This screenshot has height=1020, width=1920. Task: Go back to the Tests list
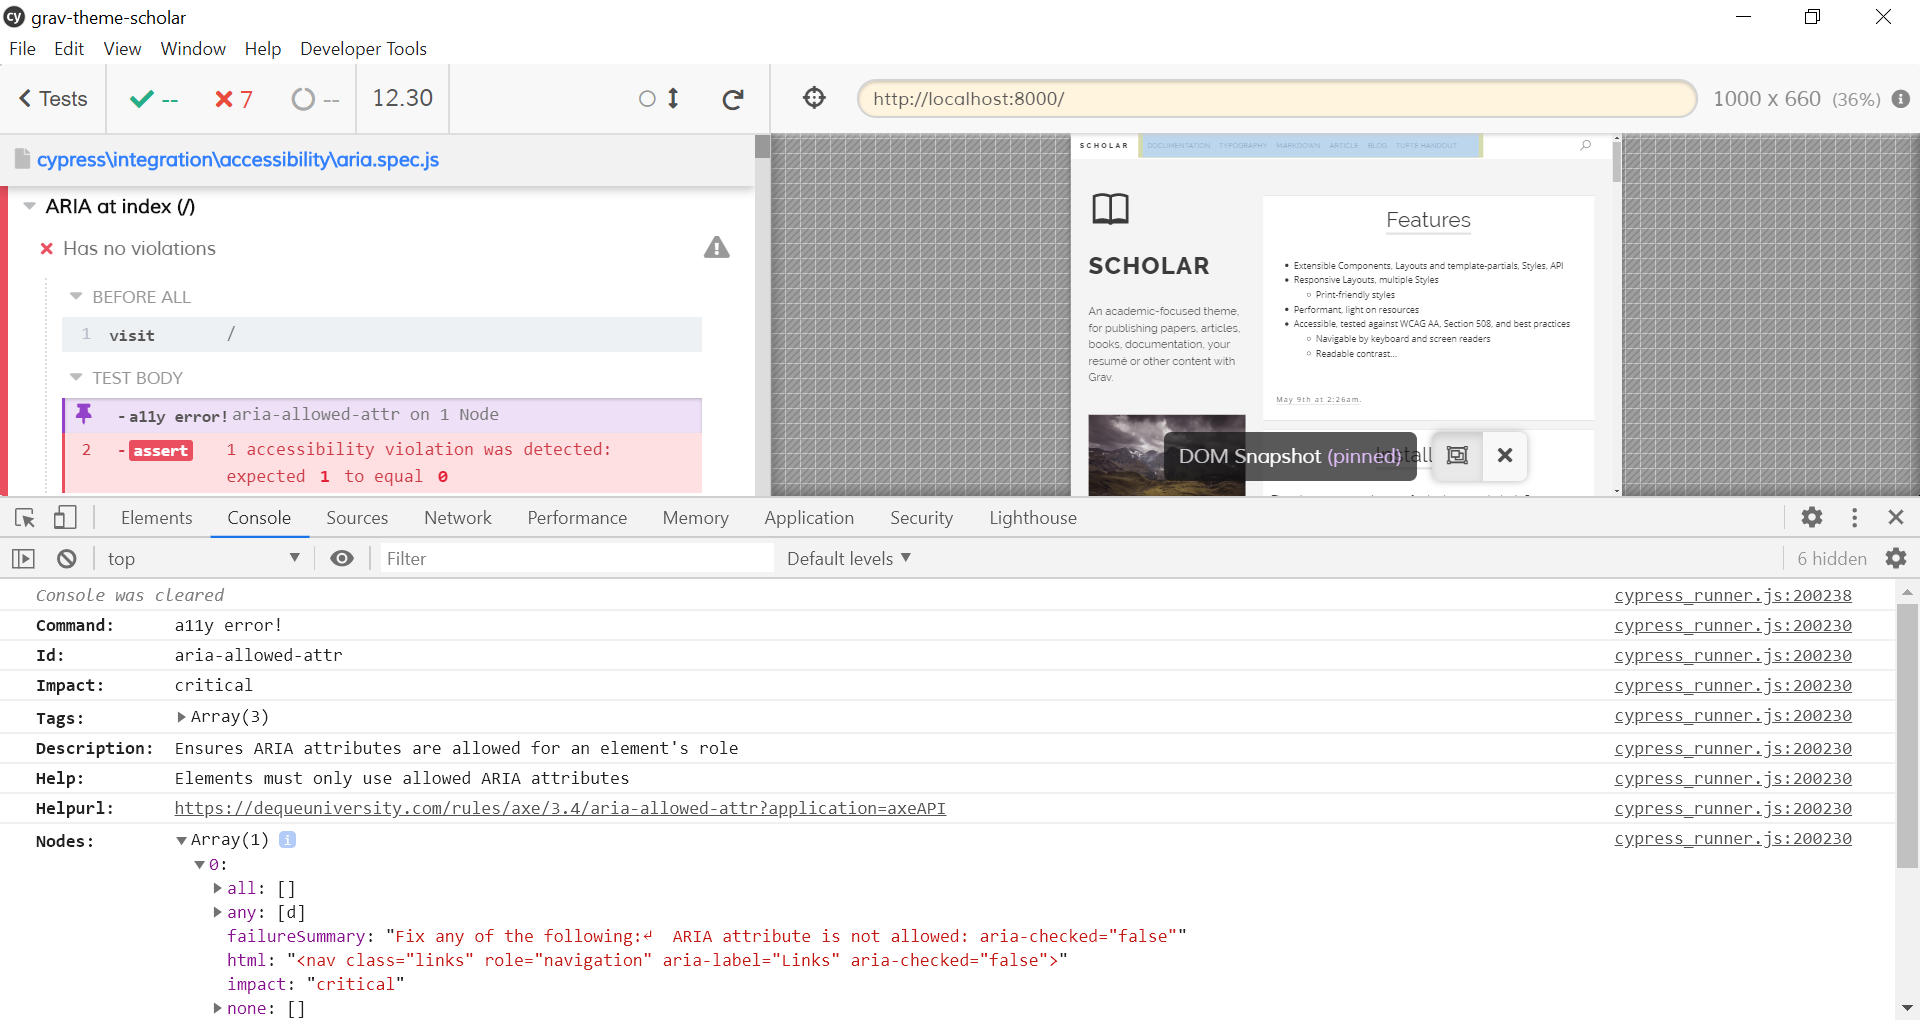tap(53, 99)
